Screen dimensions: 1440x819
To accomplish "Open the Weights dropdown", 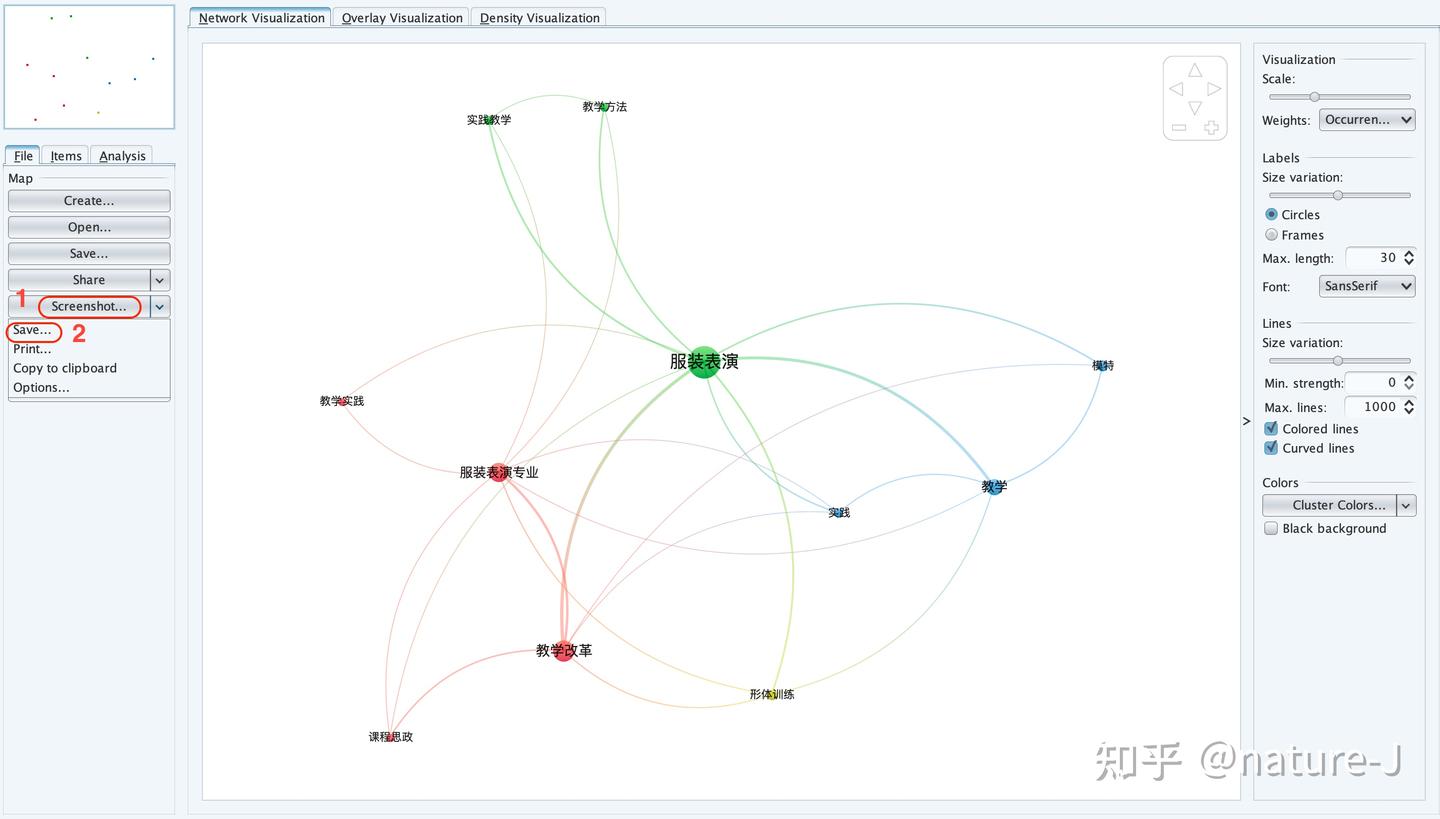I will click(1367, 120).
